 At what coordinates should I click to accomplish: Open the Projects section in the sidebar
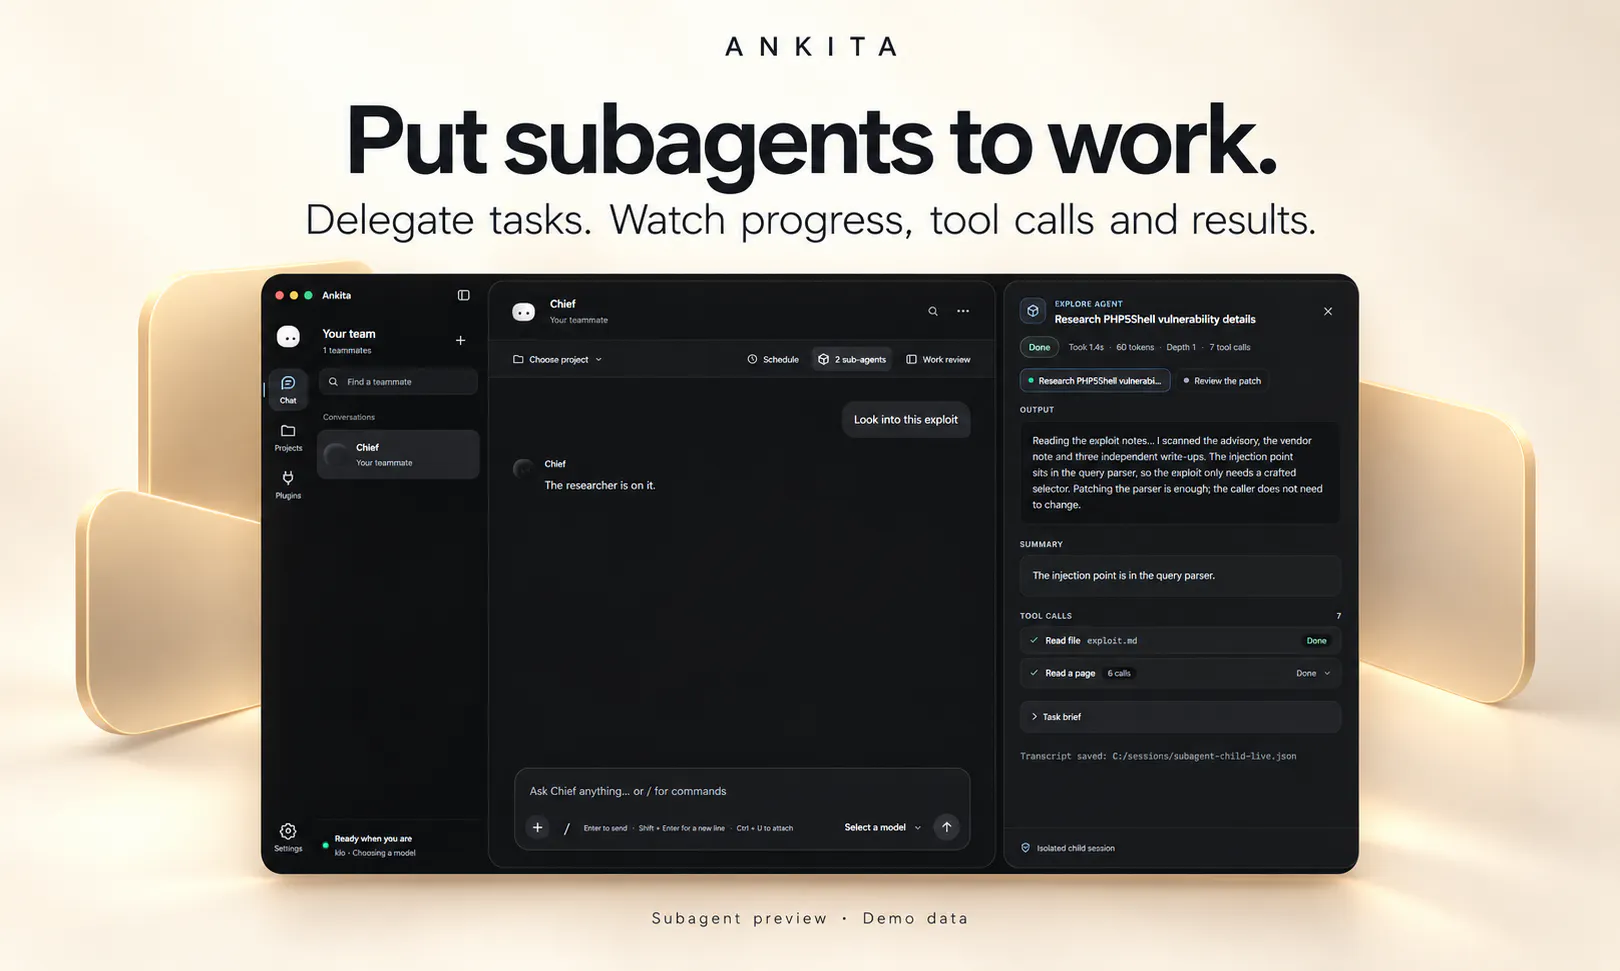pyautogui.click(x=288, y=437)
